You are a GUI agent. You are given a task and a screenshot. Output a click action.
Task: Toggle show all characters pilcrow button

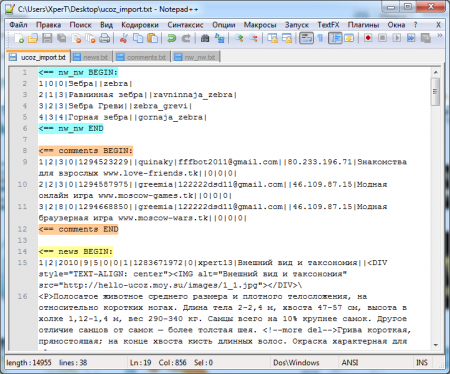click(x=320, y=38)
